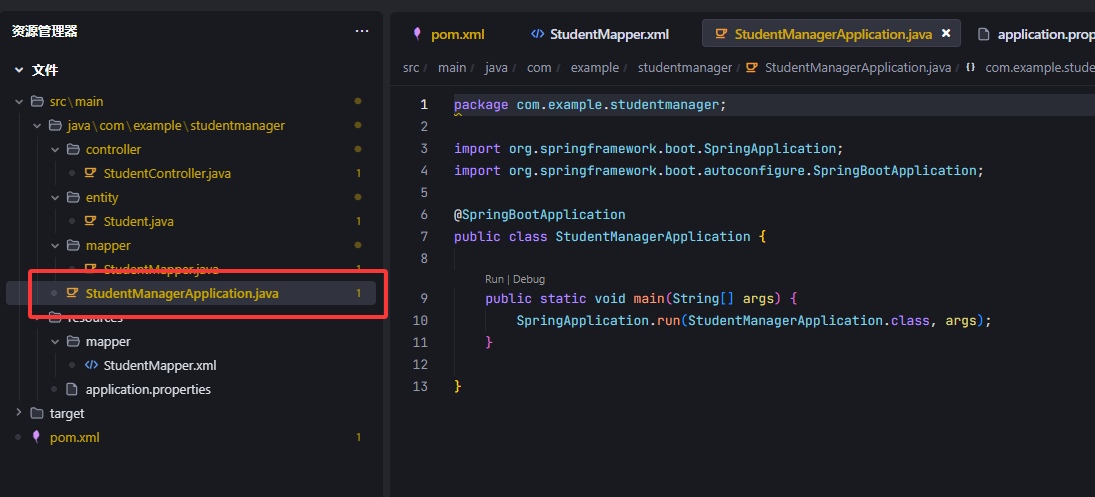Click breadcrumb segment 'src'
The height and width of the screenshot is (497, 1095).
[411, 68]
